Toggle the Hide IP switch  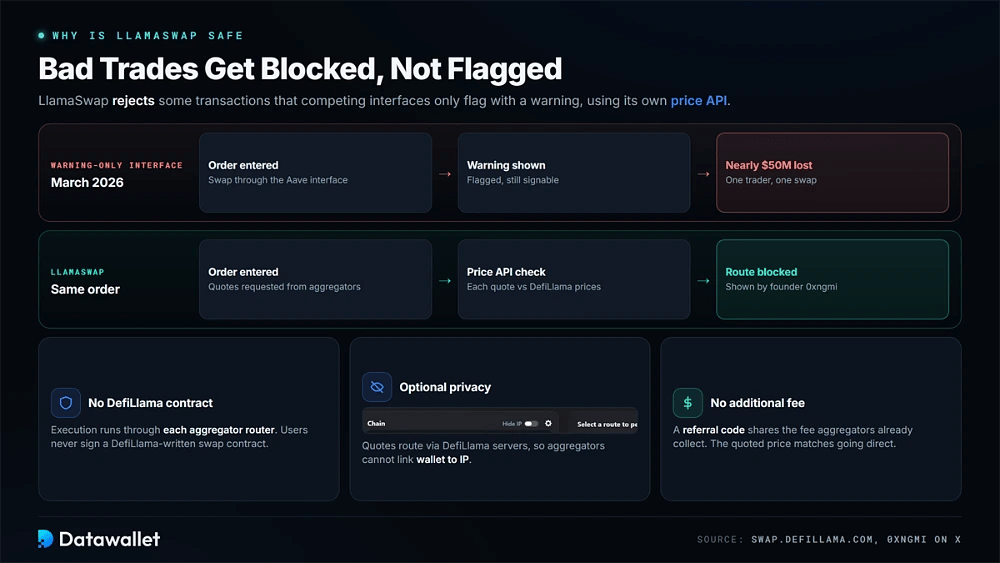pyautogui.click(x=531, y=423)
